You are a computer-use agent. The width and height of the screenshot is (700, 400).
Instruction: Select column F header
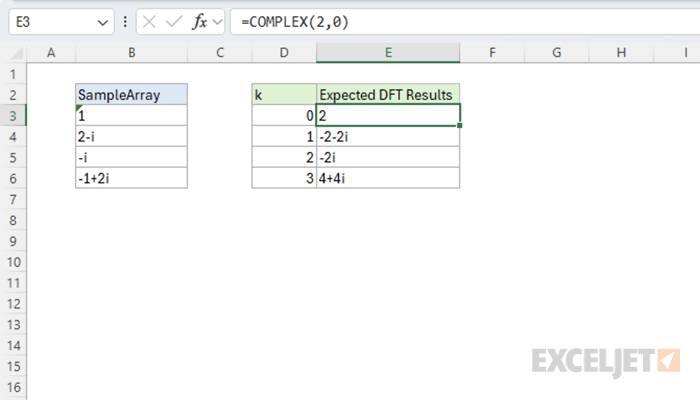[x=492, y=53]
